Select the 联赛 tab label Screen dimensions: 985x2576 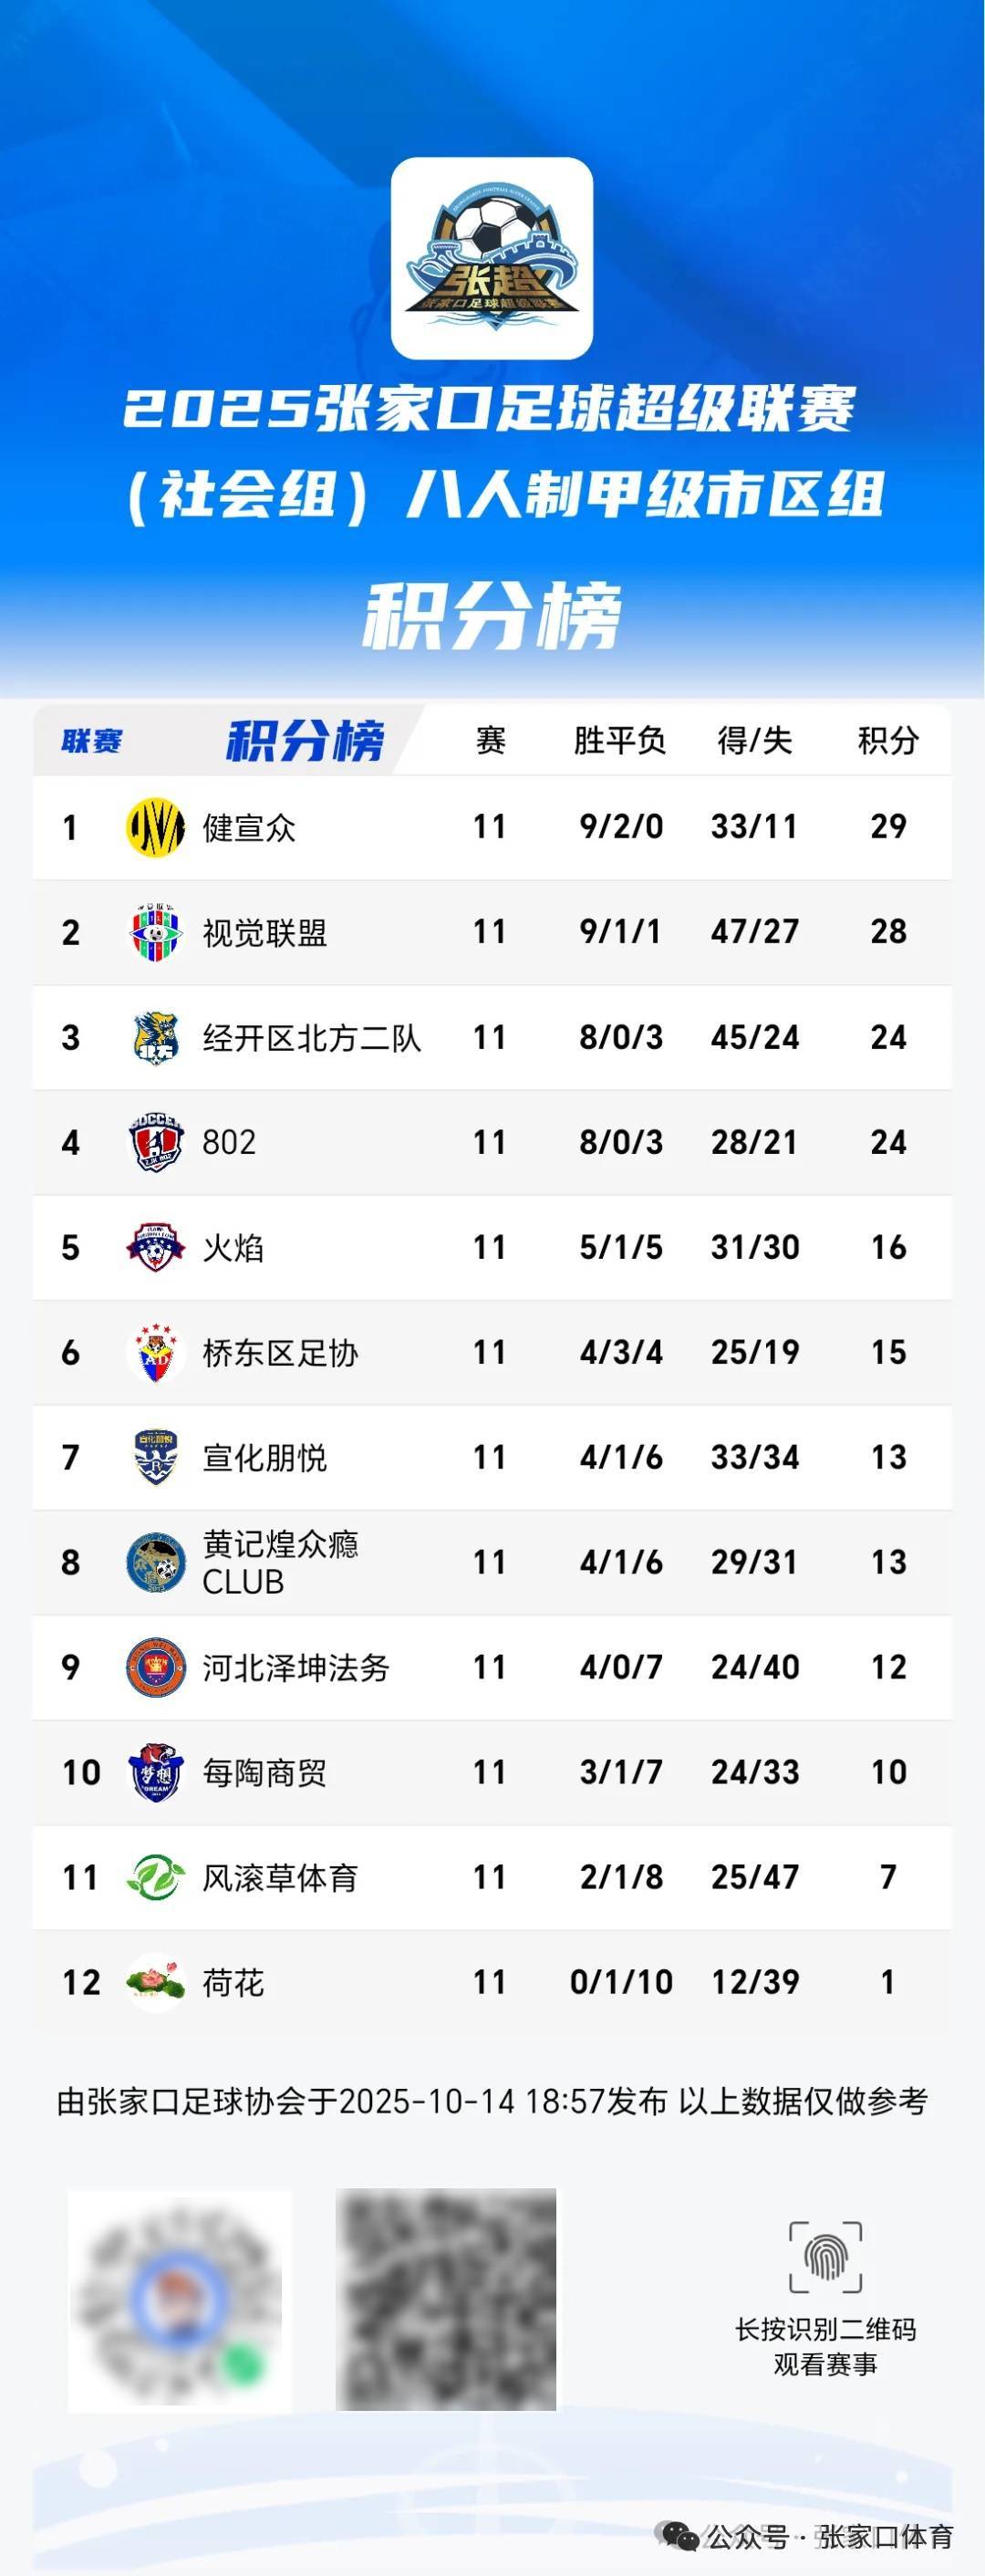[92, 741]
